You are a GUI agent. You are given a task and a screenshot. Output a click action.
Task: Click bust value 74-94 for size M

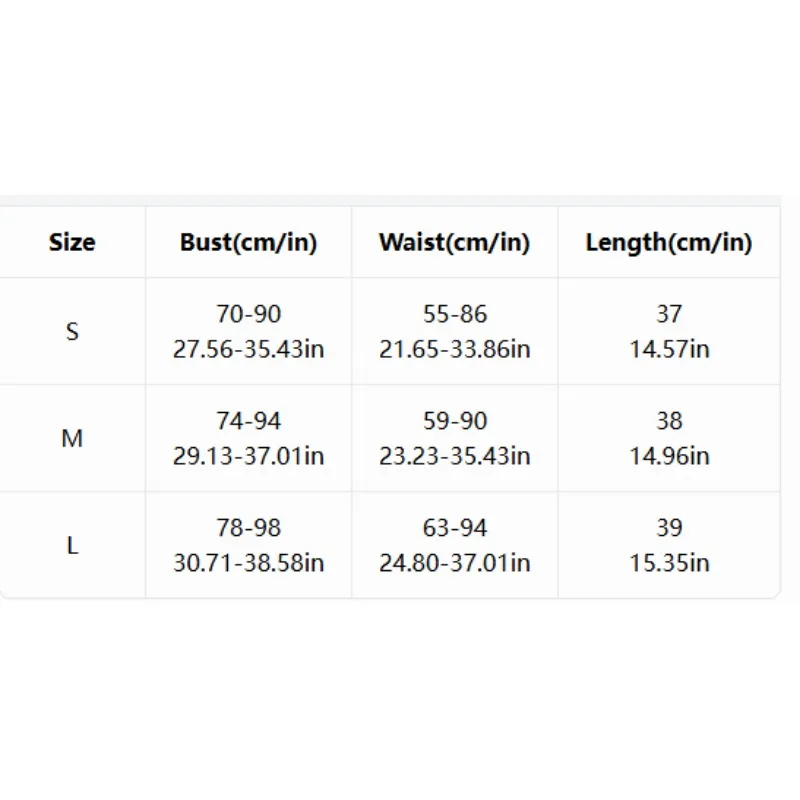coord(248,421)
